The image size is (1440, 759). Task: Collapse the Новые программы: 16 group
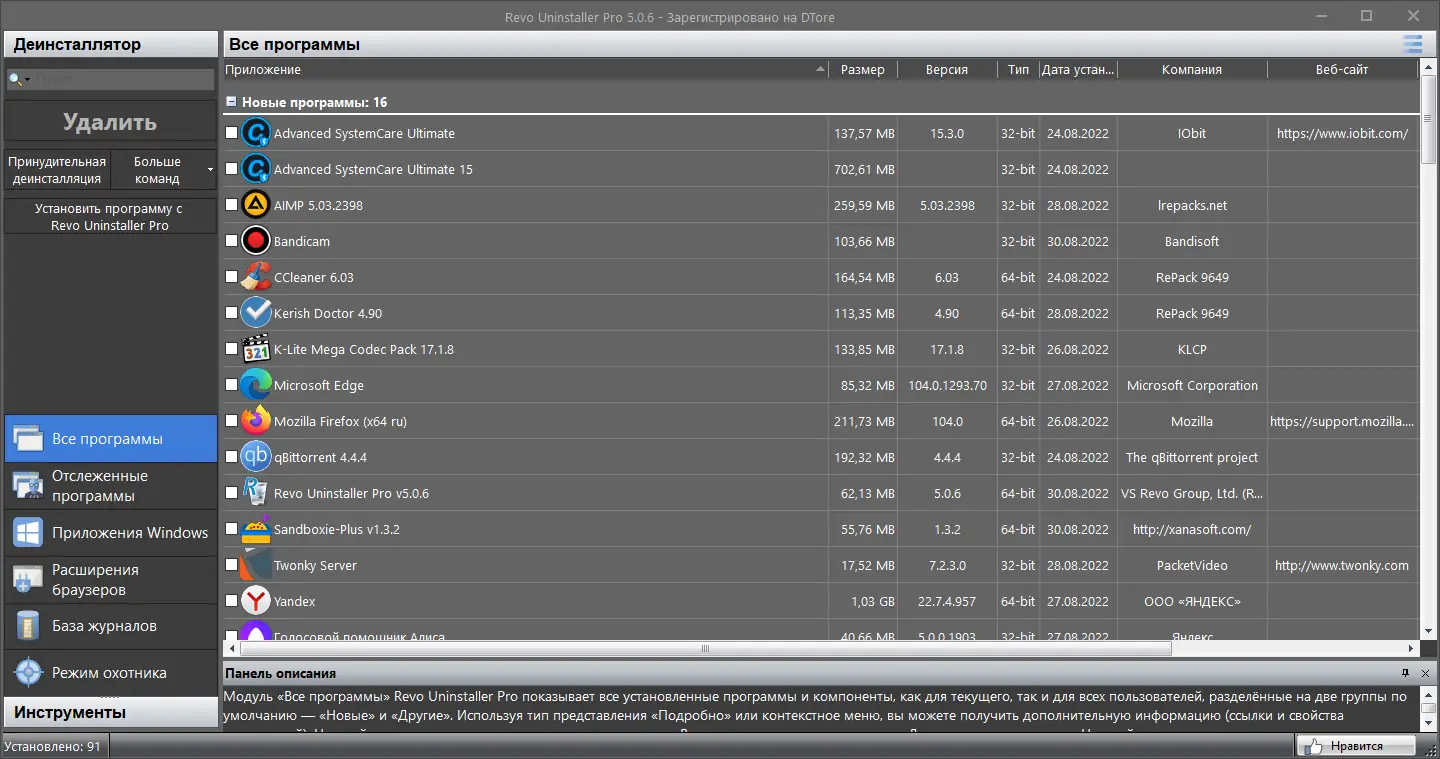point(231,102)
